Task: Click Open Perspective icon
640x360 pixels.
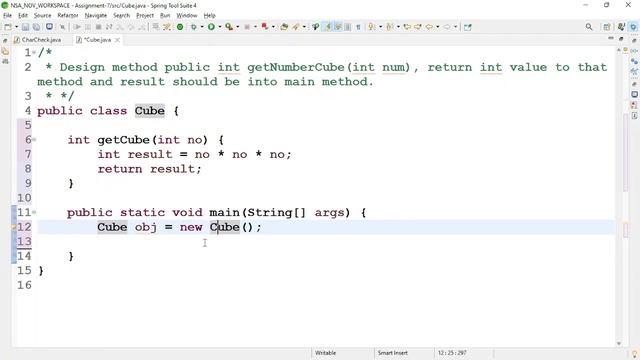Action: 607,27
